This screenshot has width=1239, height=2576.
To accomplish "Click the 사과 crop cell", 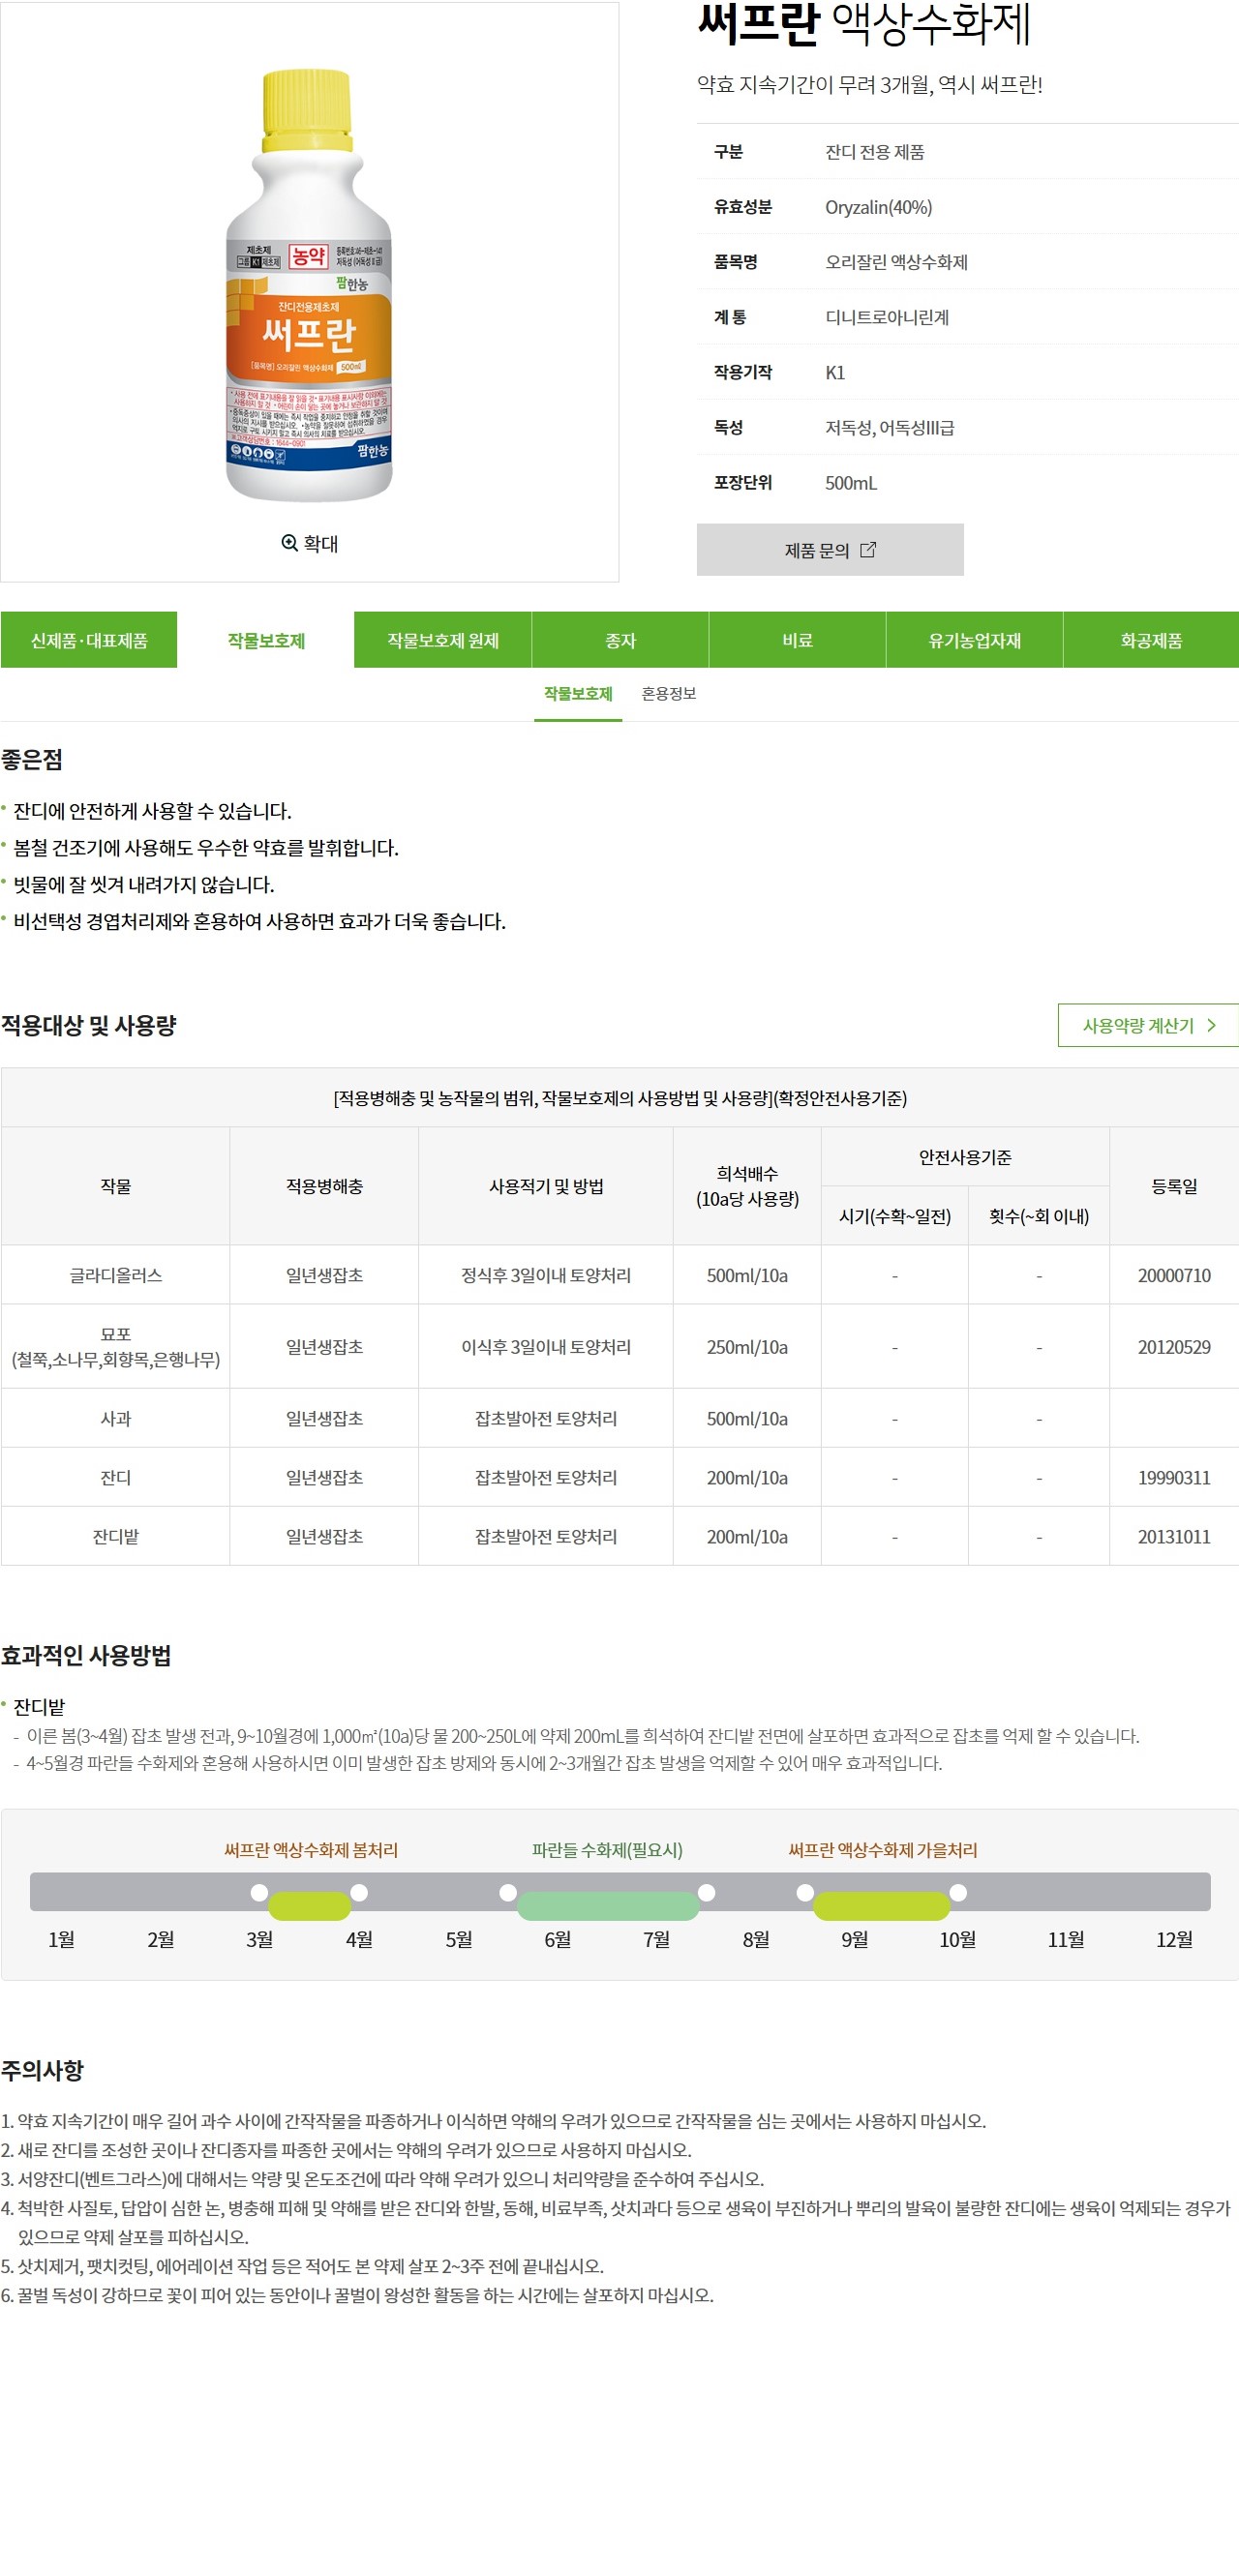I will pos(116,1418).
